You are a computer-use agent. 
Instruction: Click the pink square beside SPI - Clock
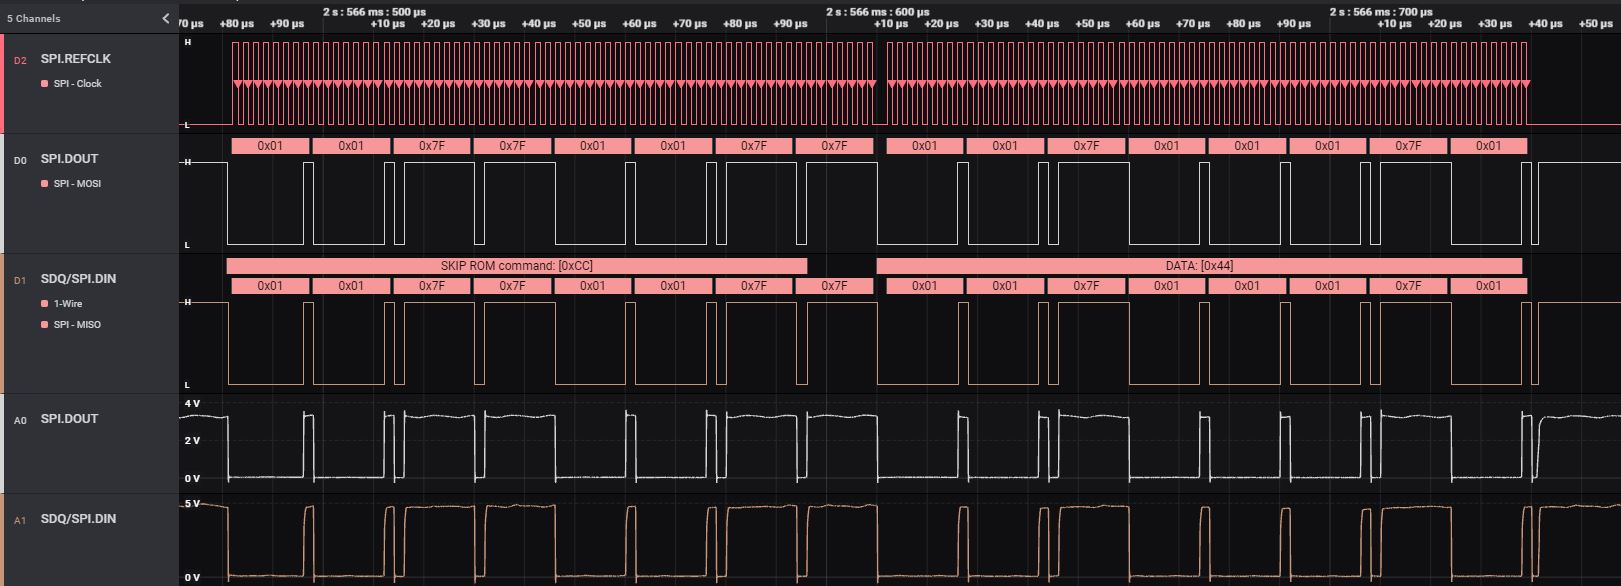coord(45,84)
